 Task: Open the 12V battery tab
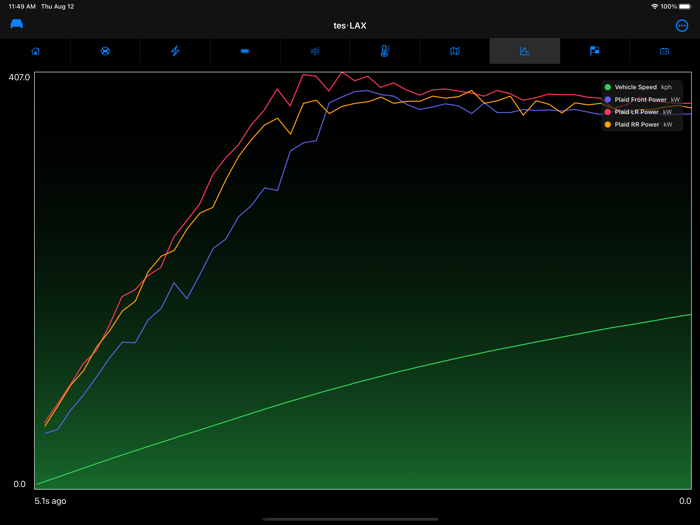tap(664, 51)
